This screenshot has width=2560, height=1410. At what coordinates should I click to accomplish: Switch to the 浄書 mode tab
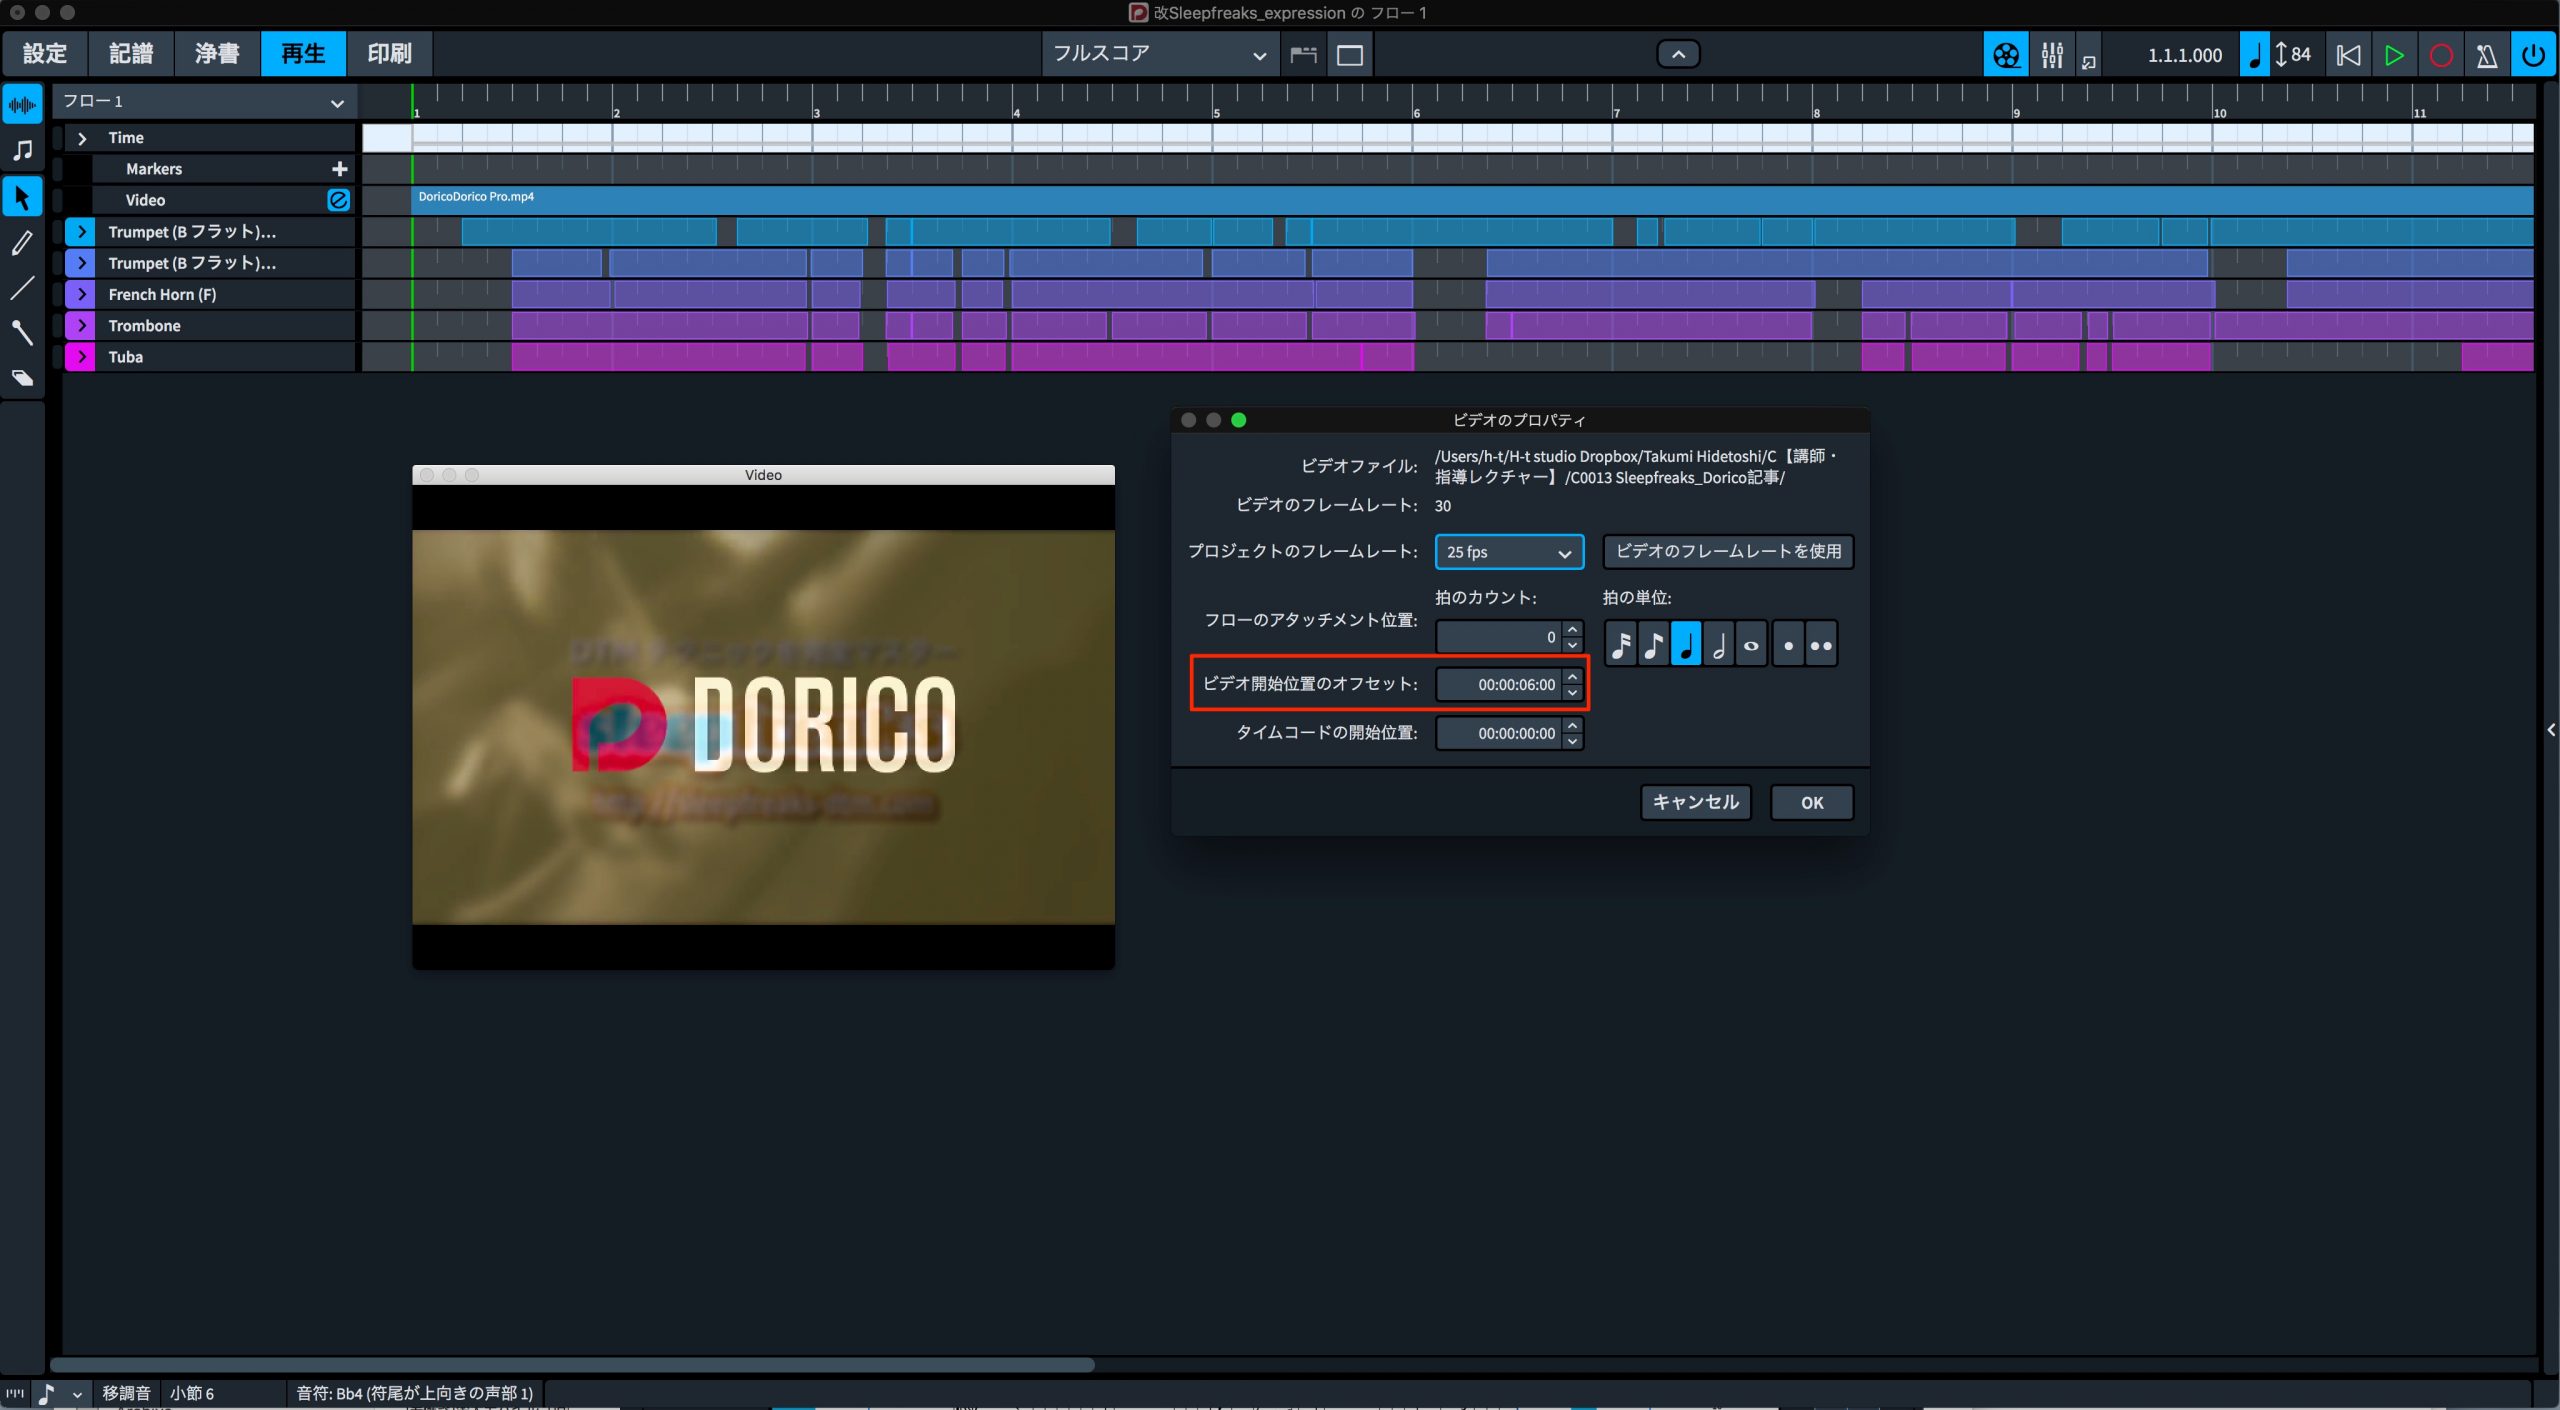[x=217, y=53]
